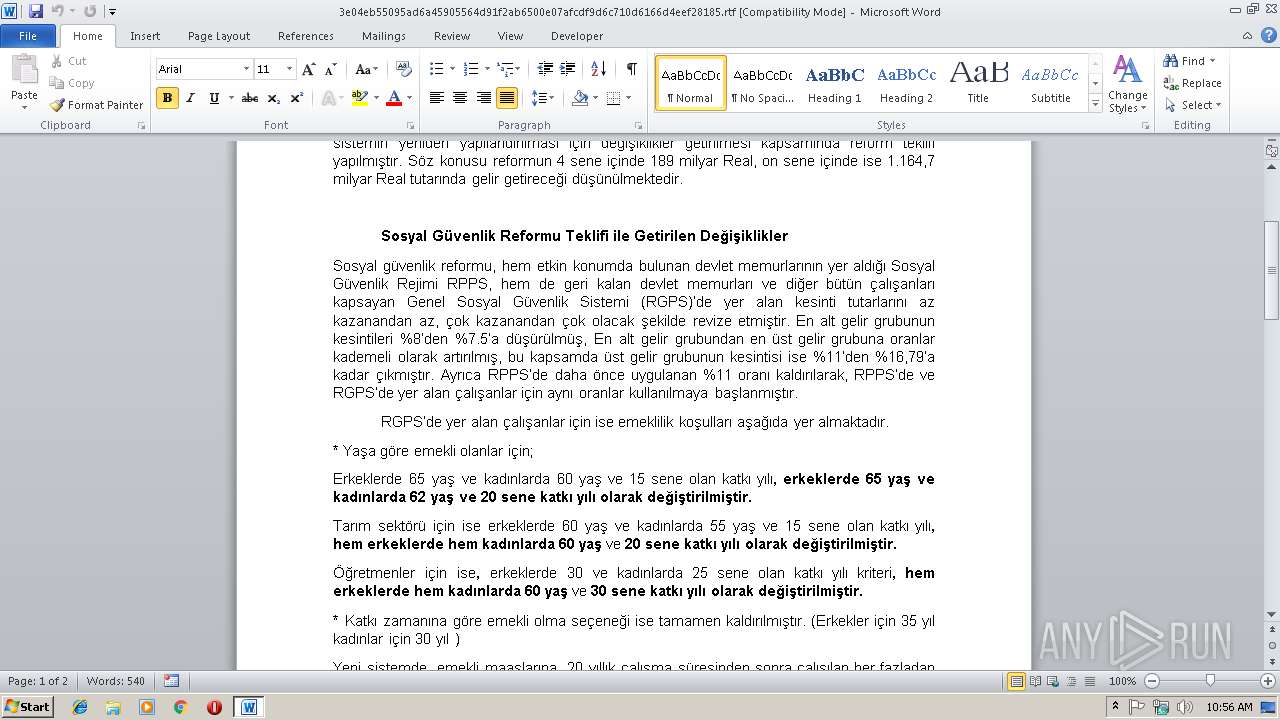Select the Normal style
The image size is (1280, 720).
691,83
